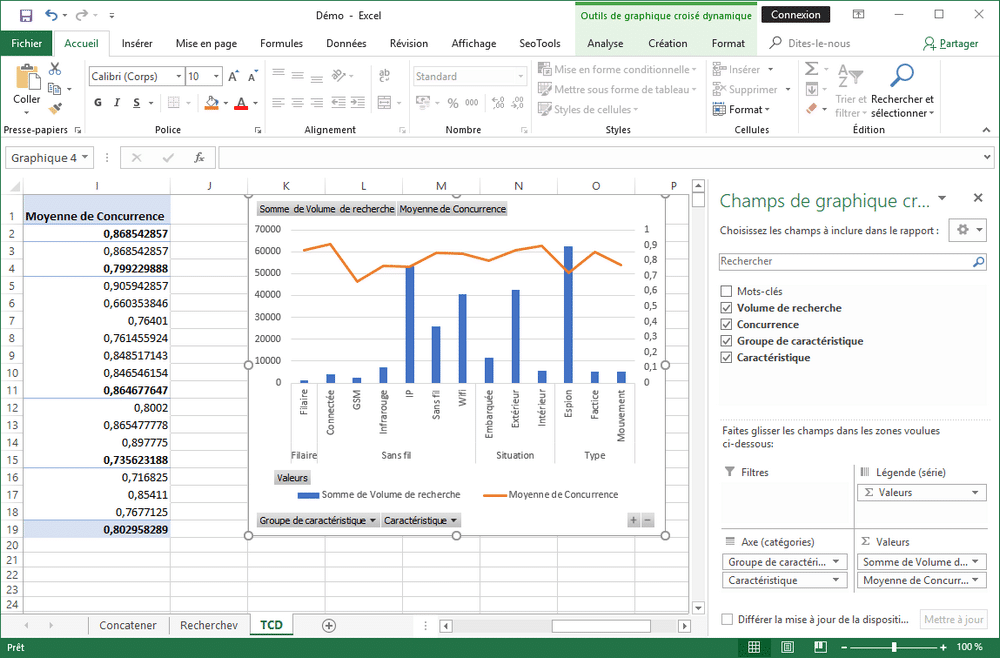Save the workbook with the floppy icon

pos(26,15)
